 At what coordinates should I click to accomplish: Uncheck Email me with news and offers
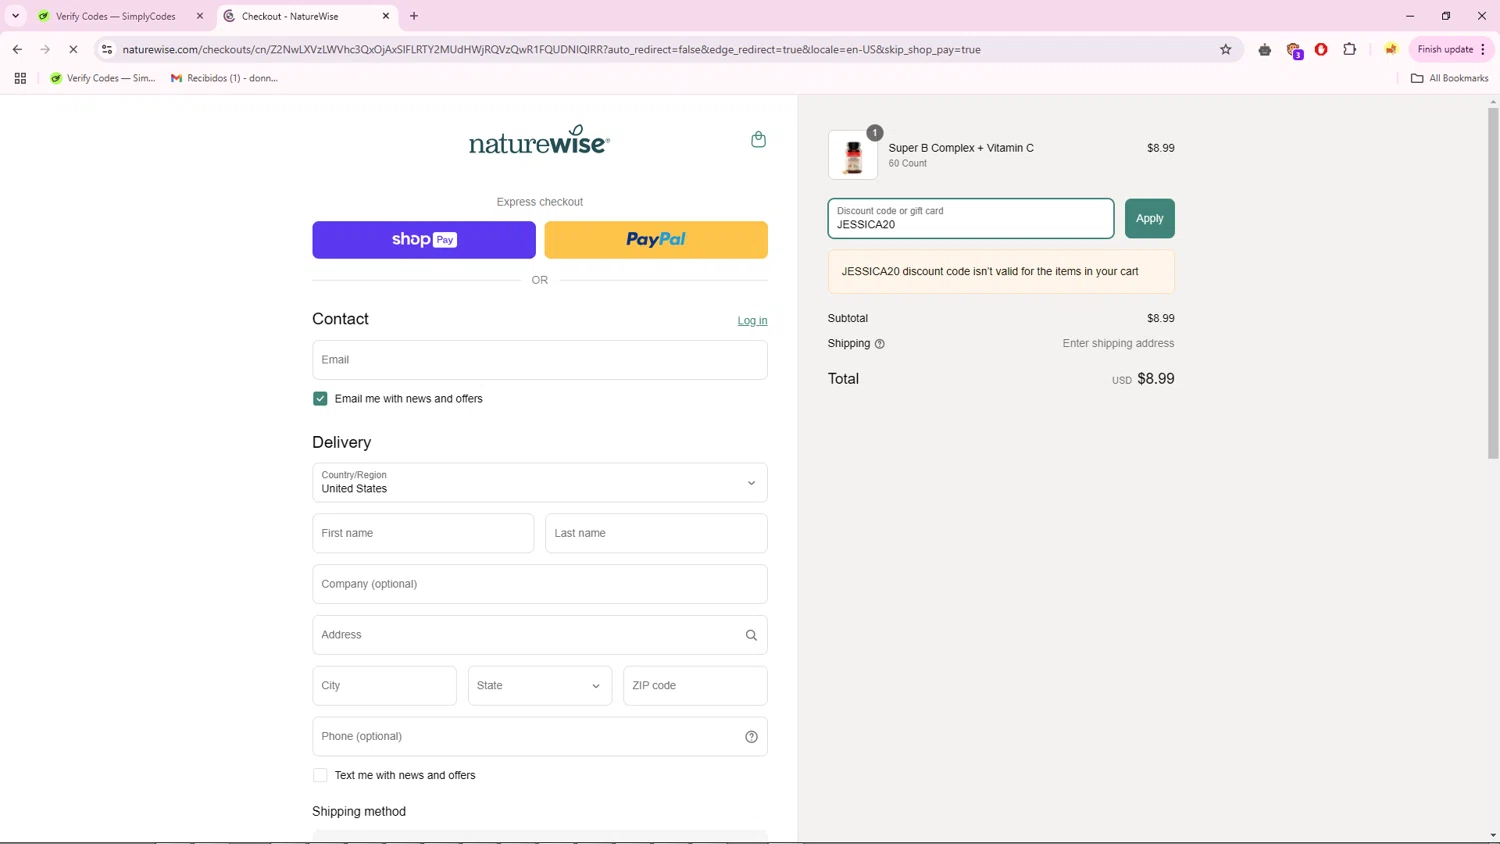tap(320, 399)
